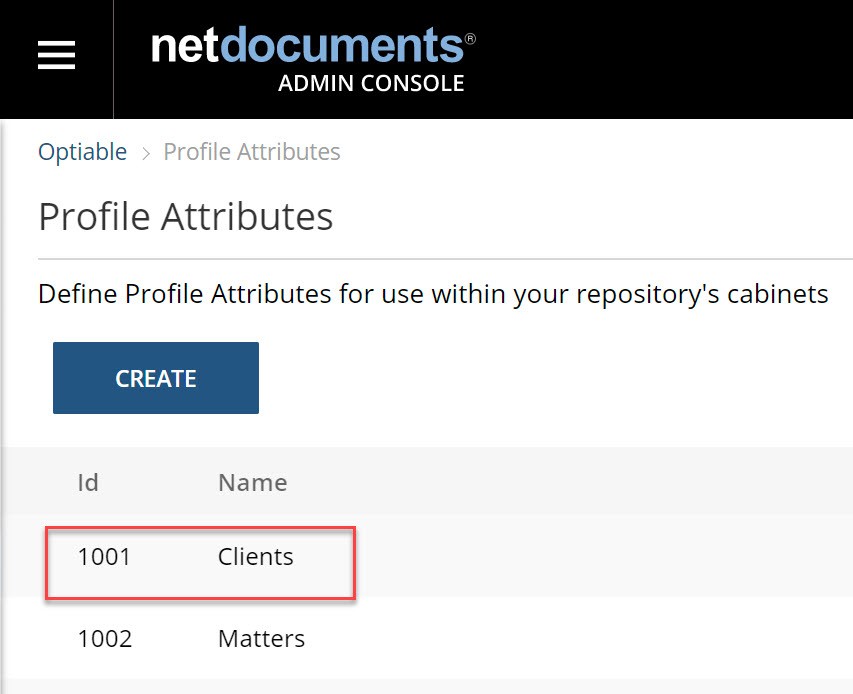
Task: Click empty area of the Matters row
Action: pyautogui.click(x=598, y=639)
